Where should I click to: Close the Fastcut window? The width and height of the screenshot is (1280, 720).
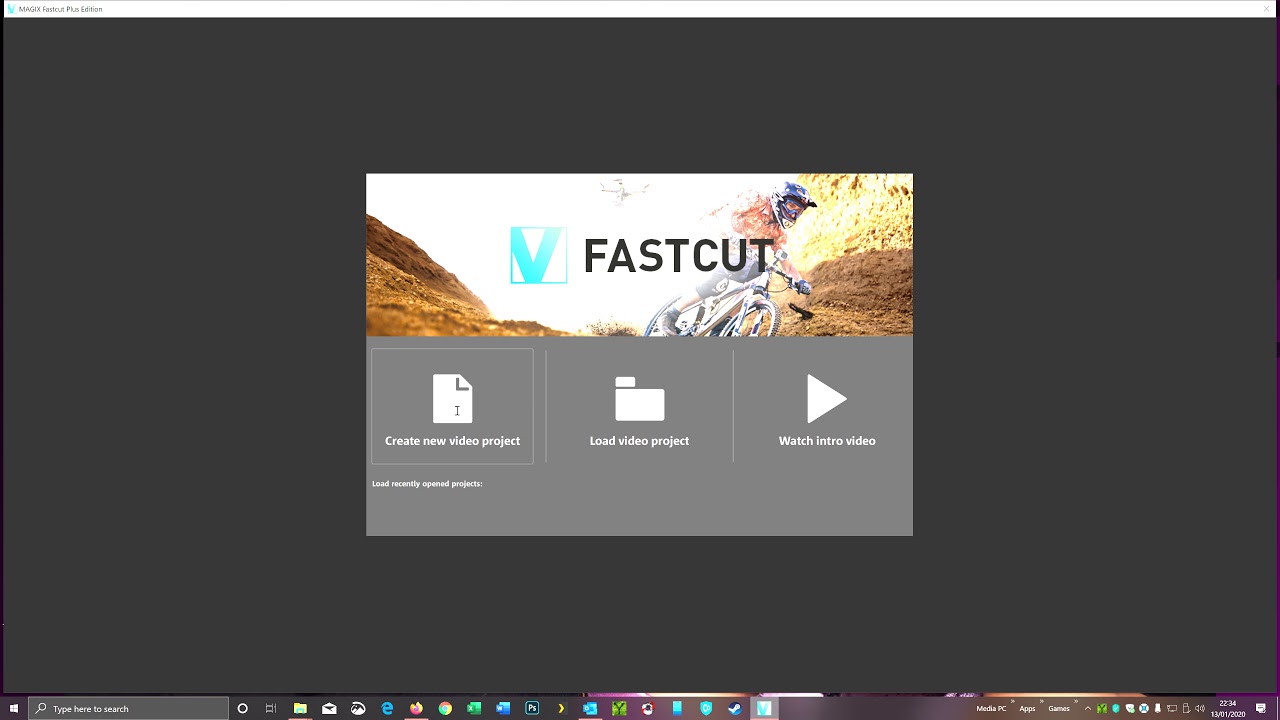pos(1266,9)
